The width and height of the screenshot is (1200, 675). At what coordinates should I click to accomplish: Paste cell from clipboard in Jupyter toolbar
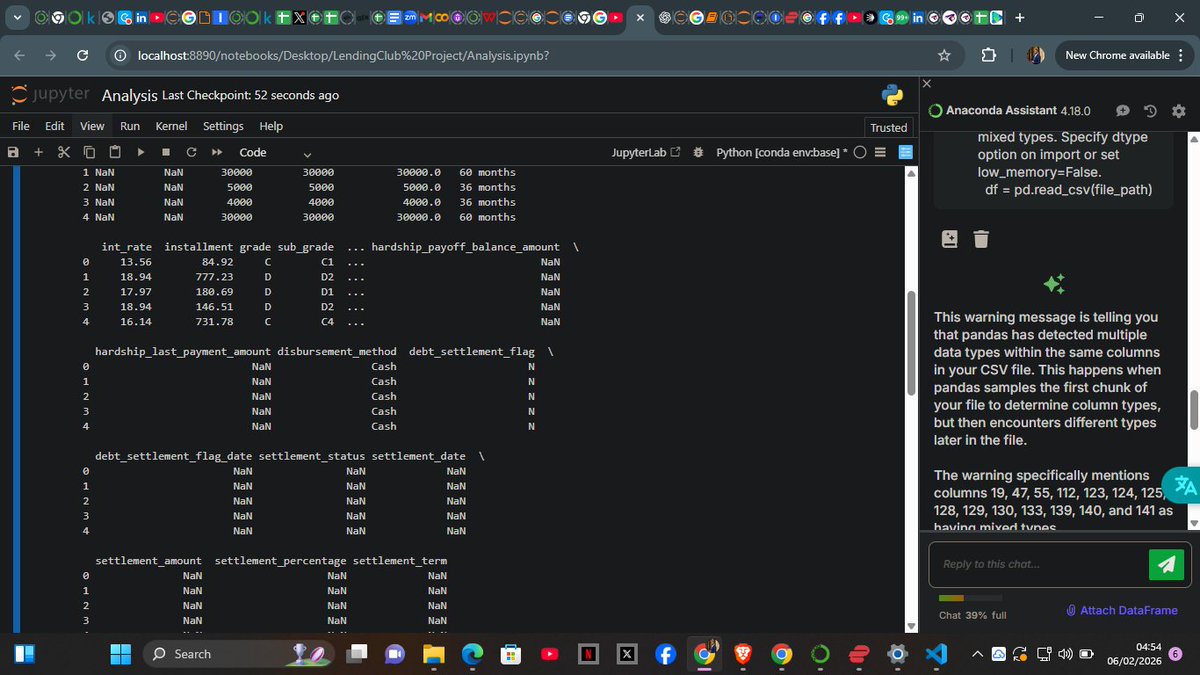pyautogui.click(x=115, y=152)
